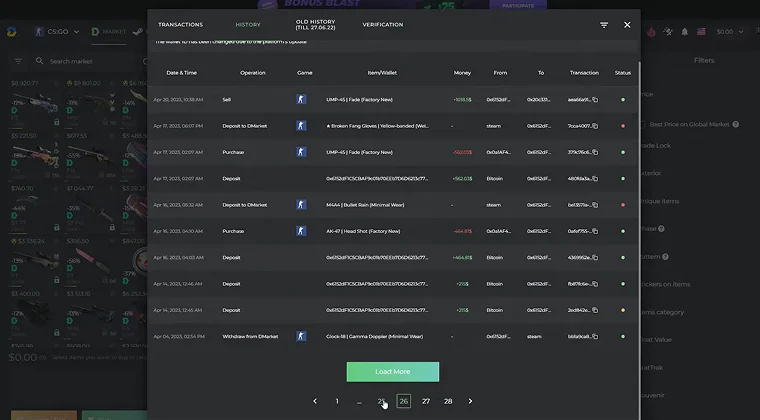Viewport: 760px width, 420px height.
Task: Click red status dot of M4A4 Bullet Rain row
Action: (623, 205)
